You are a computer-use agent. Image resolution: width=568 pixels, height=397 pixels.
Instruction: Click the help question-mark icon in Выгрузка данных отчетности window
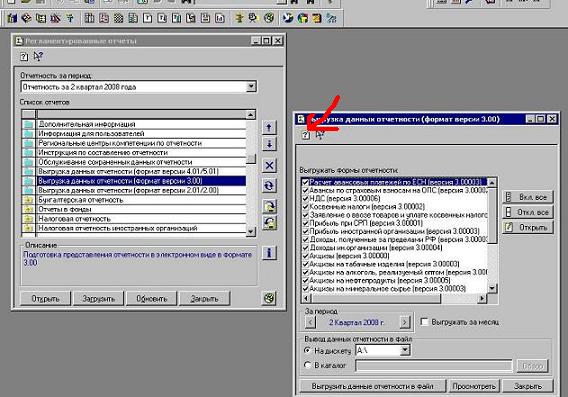(306, 135)
